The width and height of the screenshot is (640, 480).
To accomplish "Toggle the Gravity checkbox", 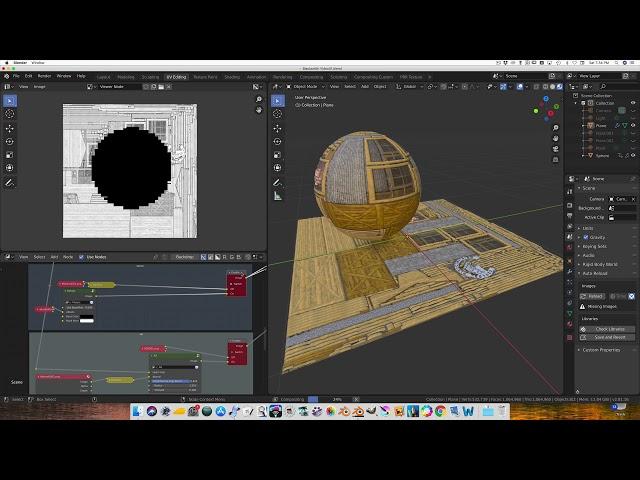I will click(586, 237).
